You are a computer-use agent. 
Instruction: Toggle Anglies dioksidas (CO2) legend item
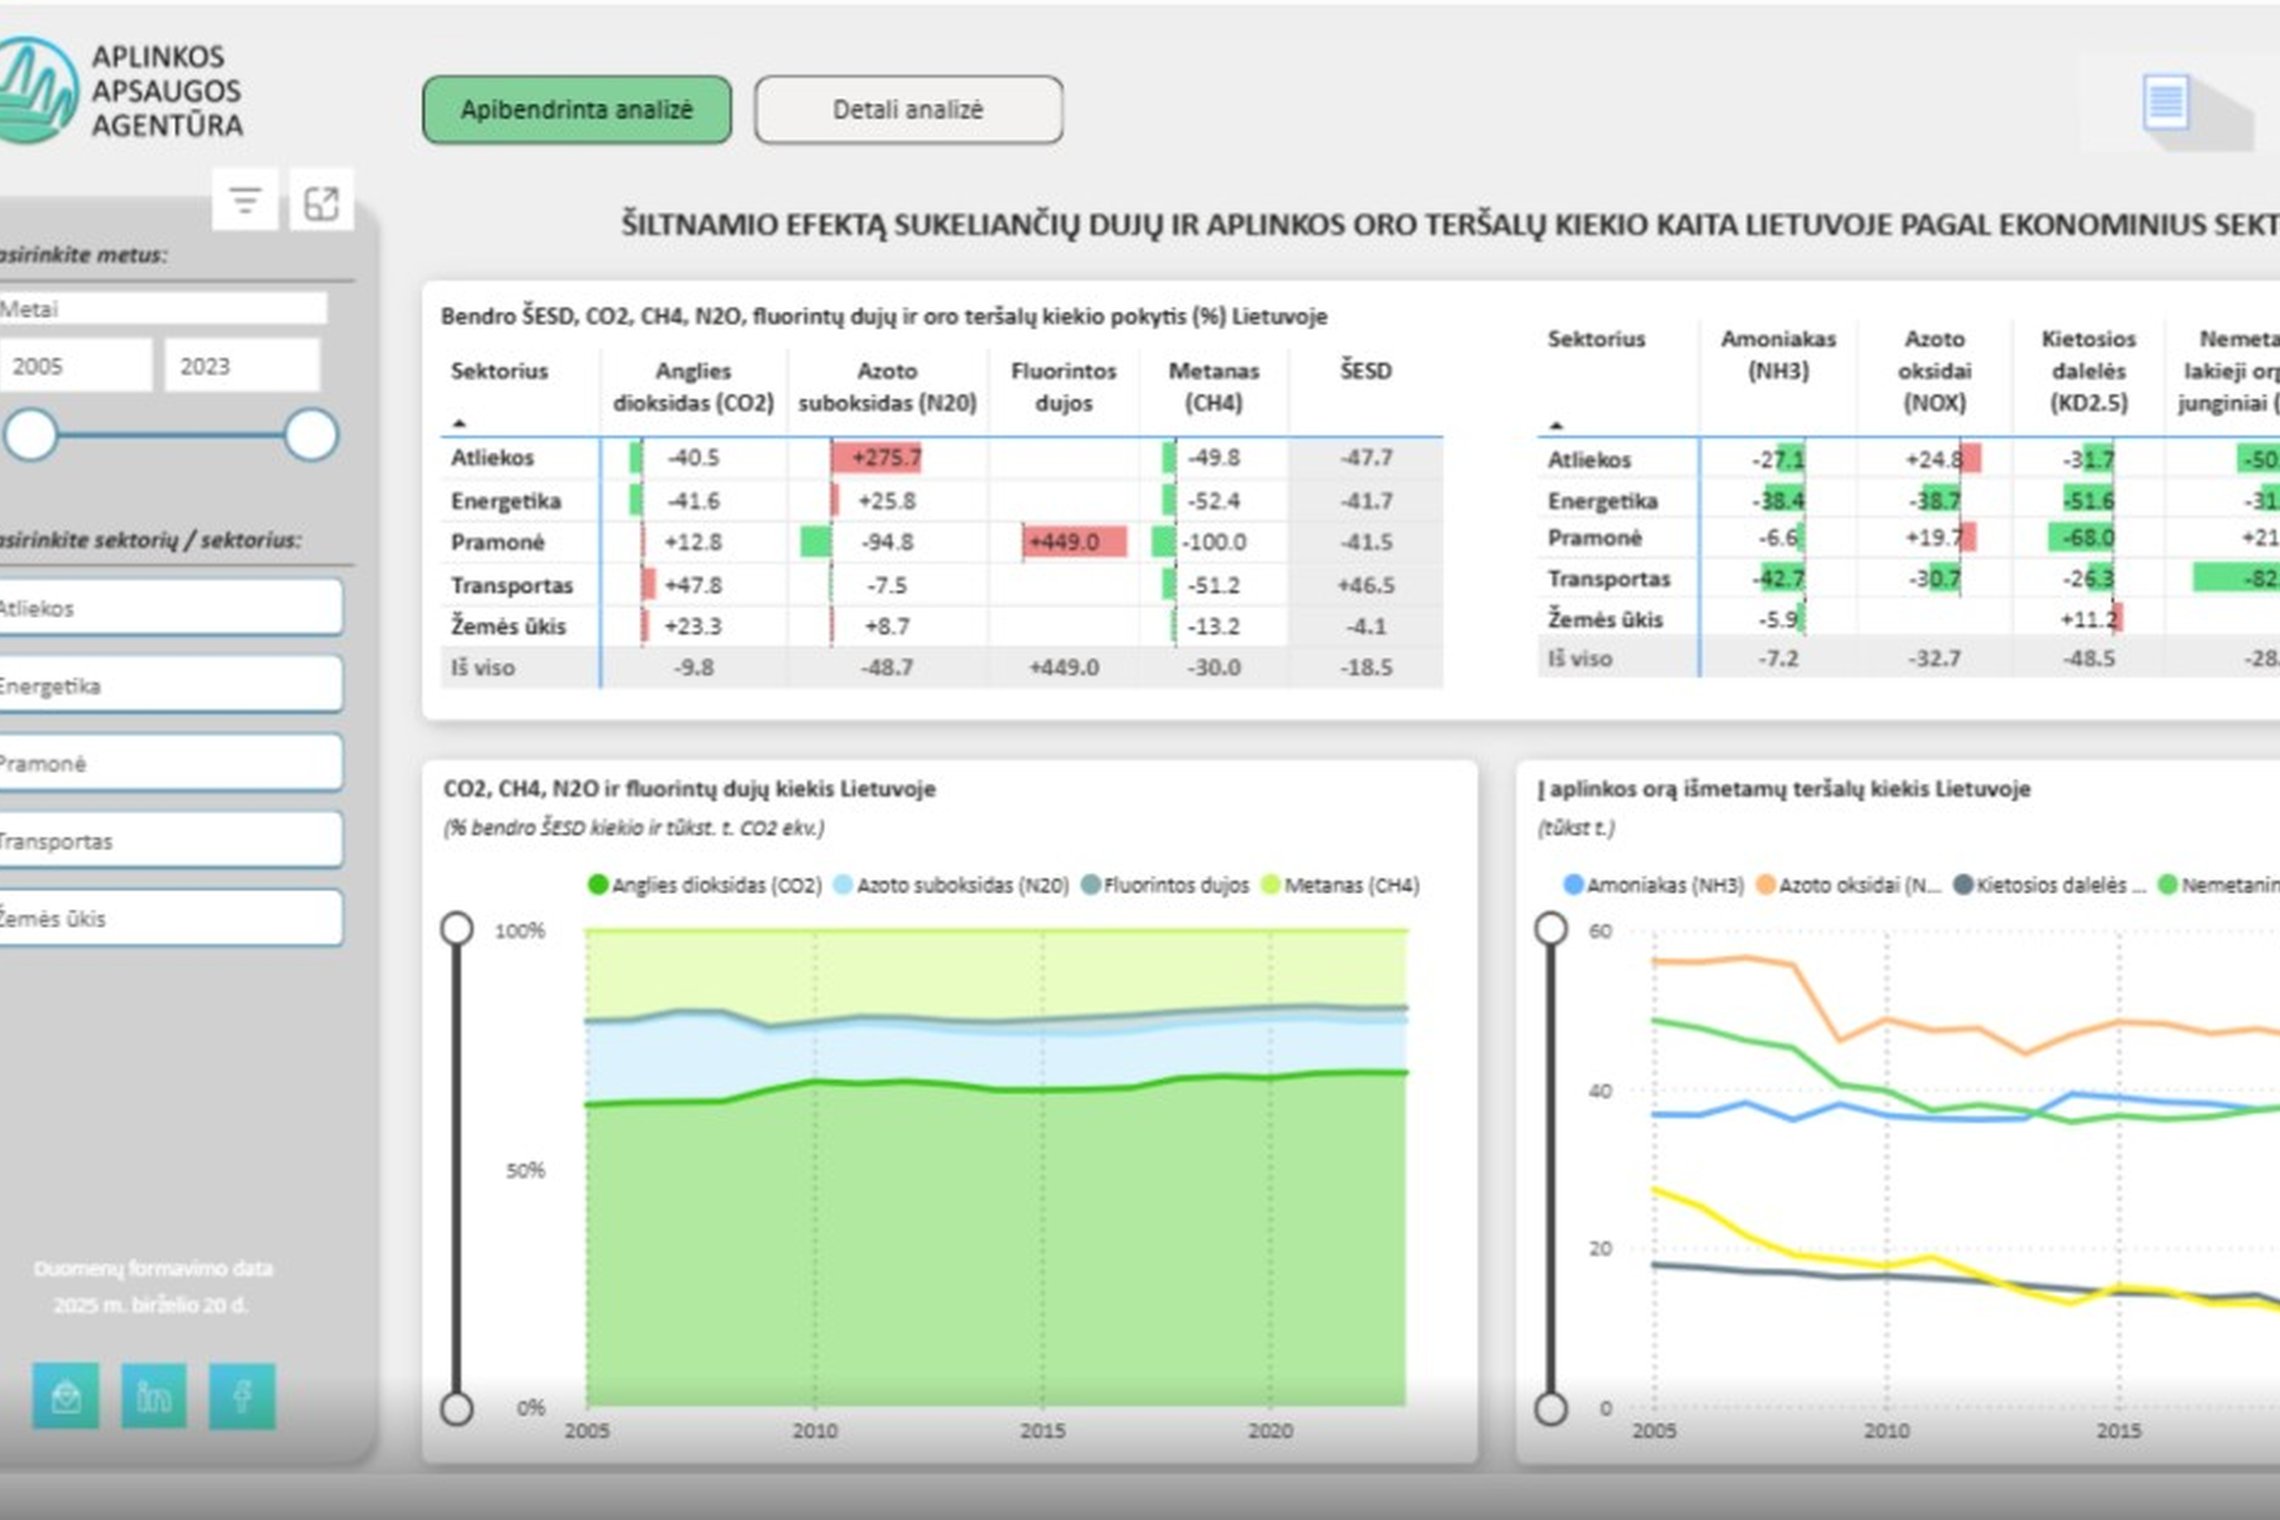(705, 885)
